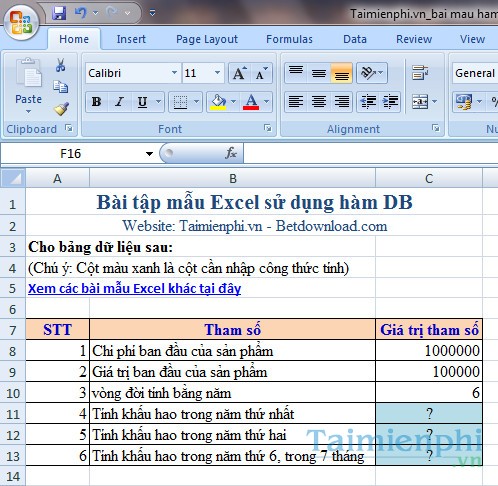Open underline style dropdown arrow
498x486 pixels.
[159, 102]
